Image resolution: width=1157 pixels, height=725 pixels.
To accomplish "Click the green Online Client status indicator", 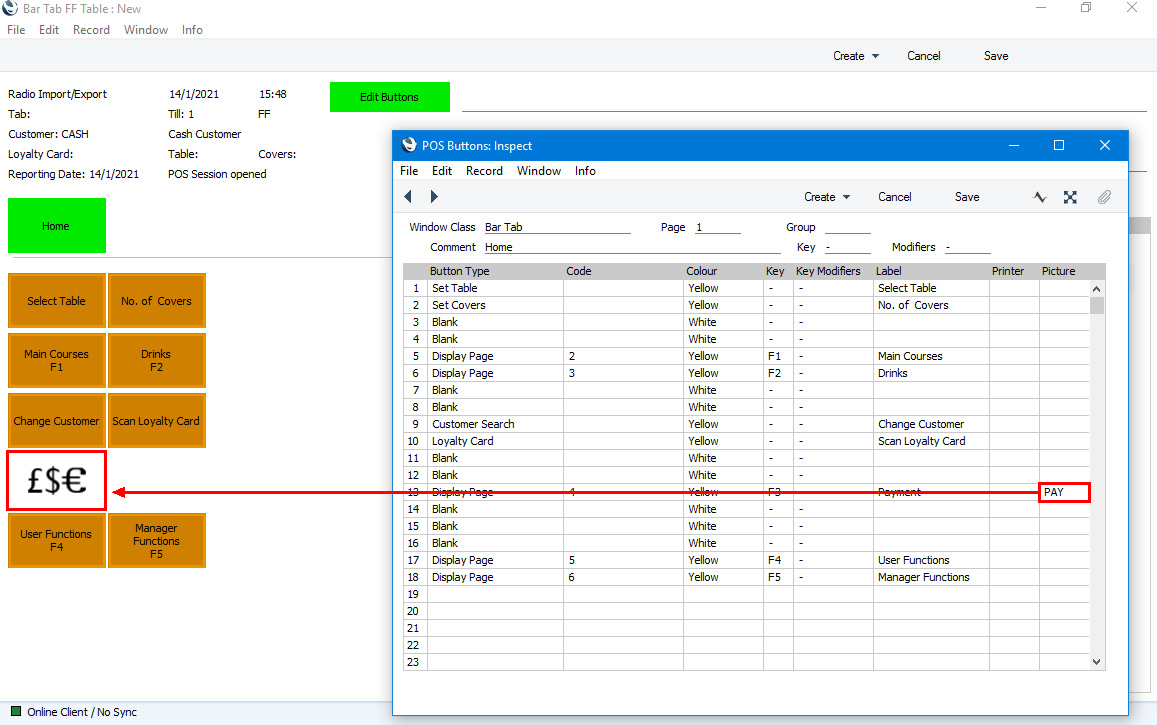I will pyautogui.click(x=16, y=711).
